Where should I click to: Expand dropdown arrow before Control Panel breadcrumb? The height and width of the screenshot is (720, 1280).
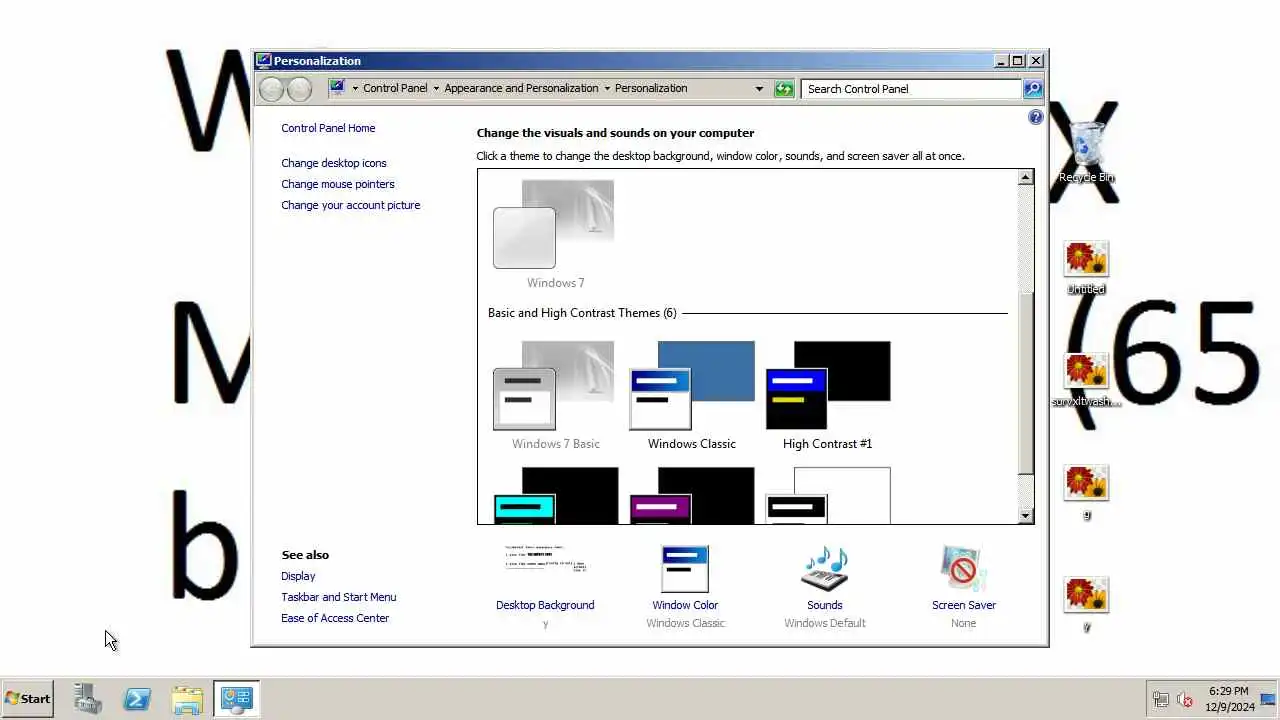(x=355, y=88)
